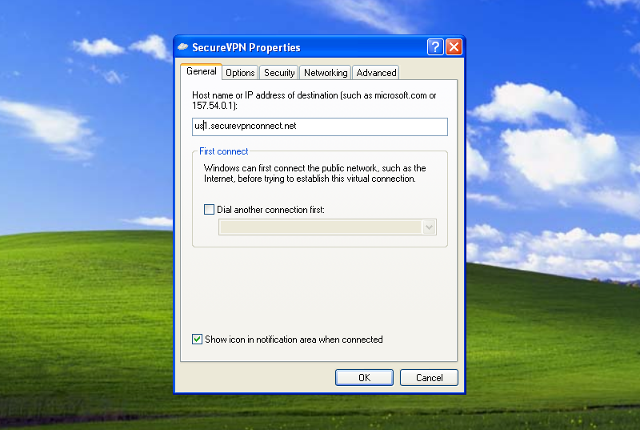
Task: Click the First connect group label
Action: [224, 151]
